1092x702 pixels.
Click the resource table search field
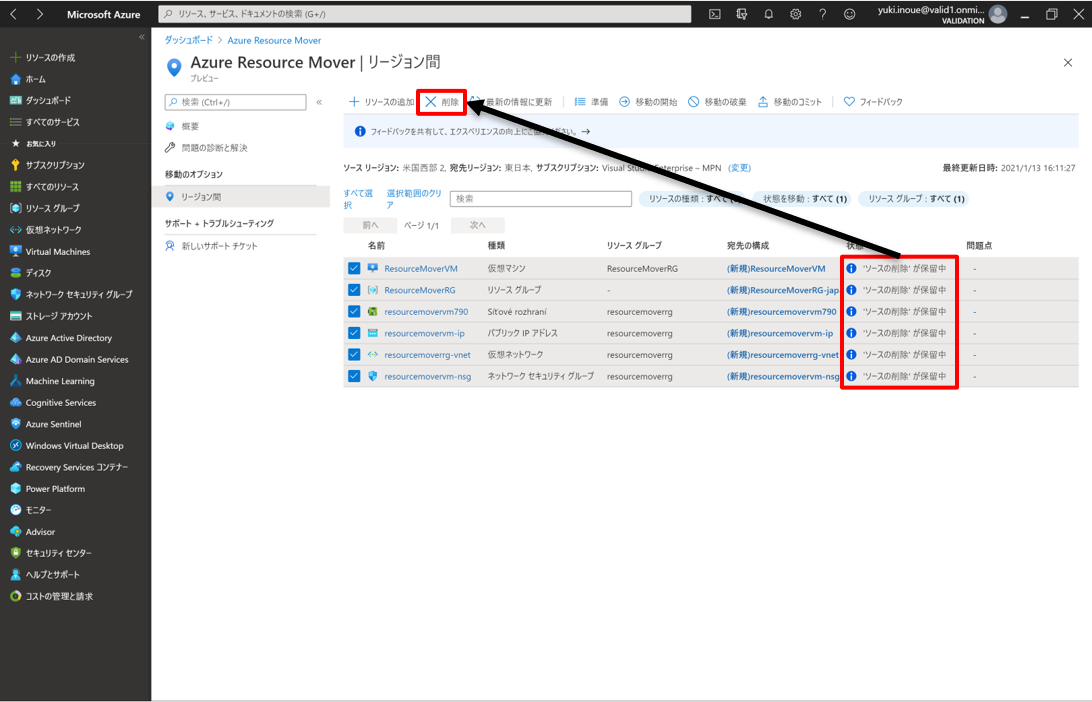(540, 198)
